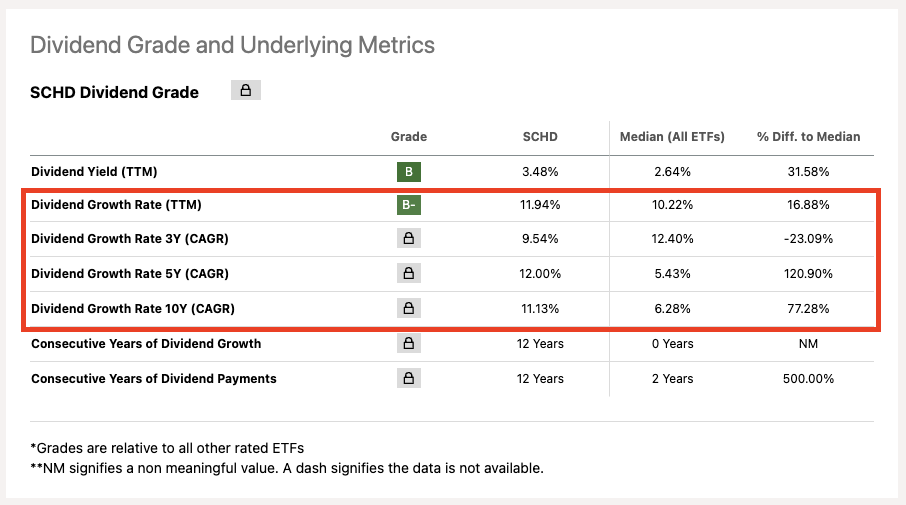This screenshot has width=906, height=505.
Task: Select the -23.09% diff value
Action: [808, 239]
